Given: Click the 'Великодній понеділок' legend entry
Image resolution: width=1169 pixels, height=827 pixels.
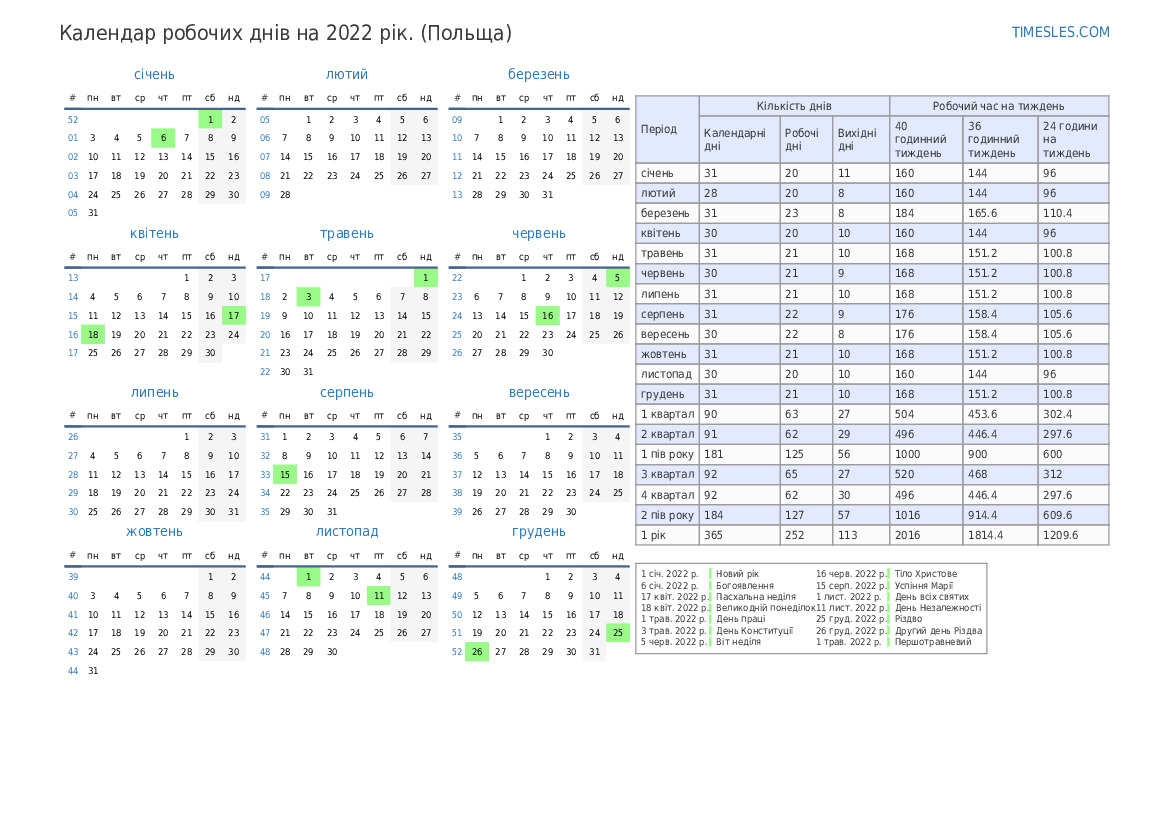Looking at the screenshot, I should [765, 609].
